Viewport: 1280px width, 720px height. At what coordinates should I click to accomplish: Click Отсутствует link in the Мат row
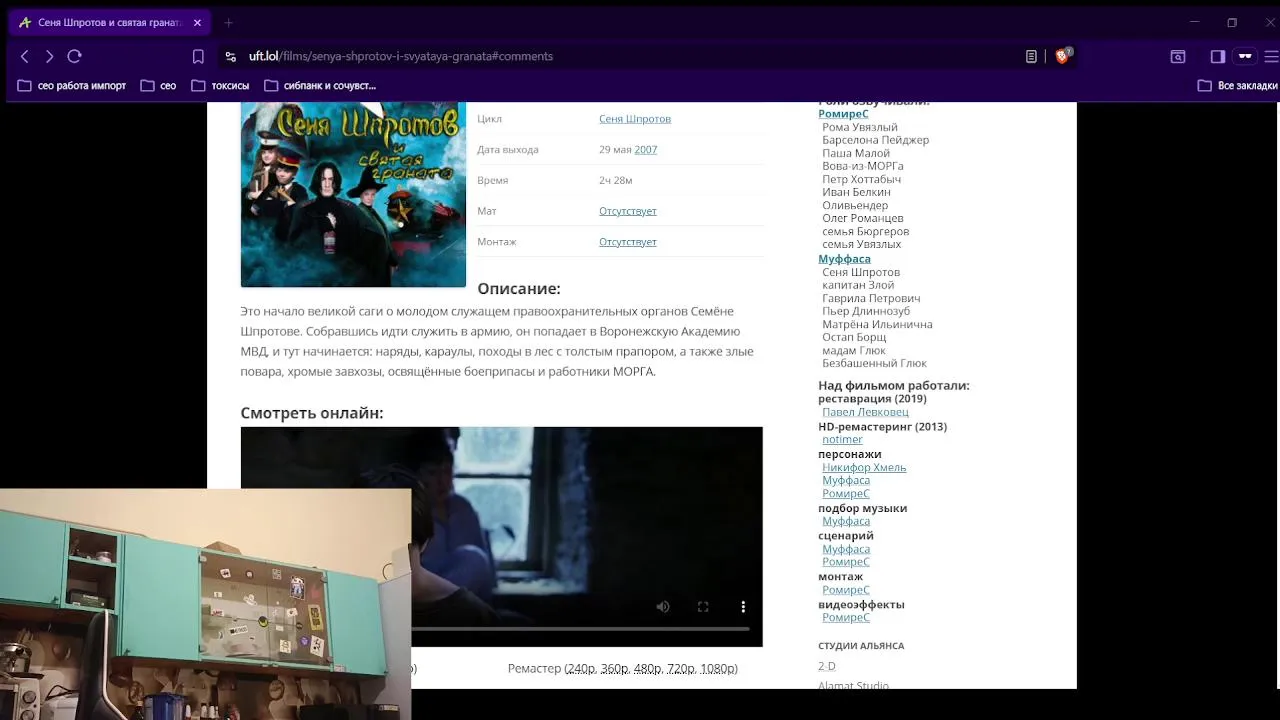click(628, 211)
